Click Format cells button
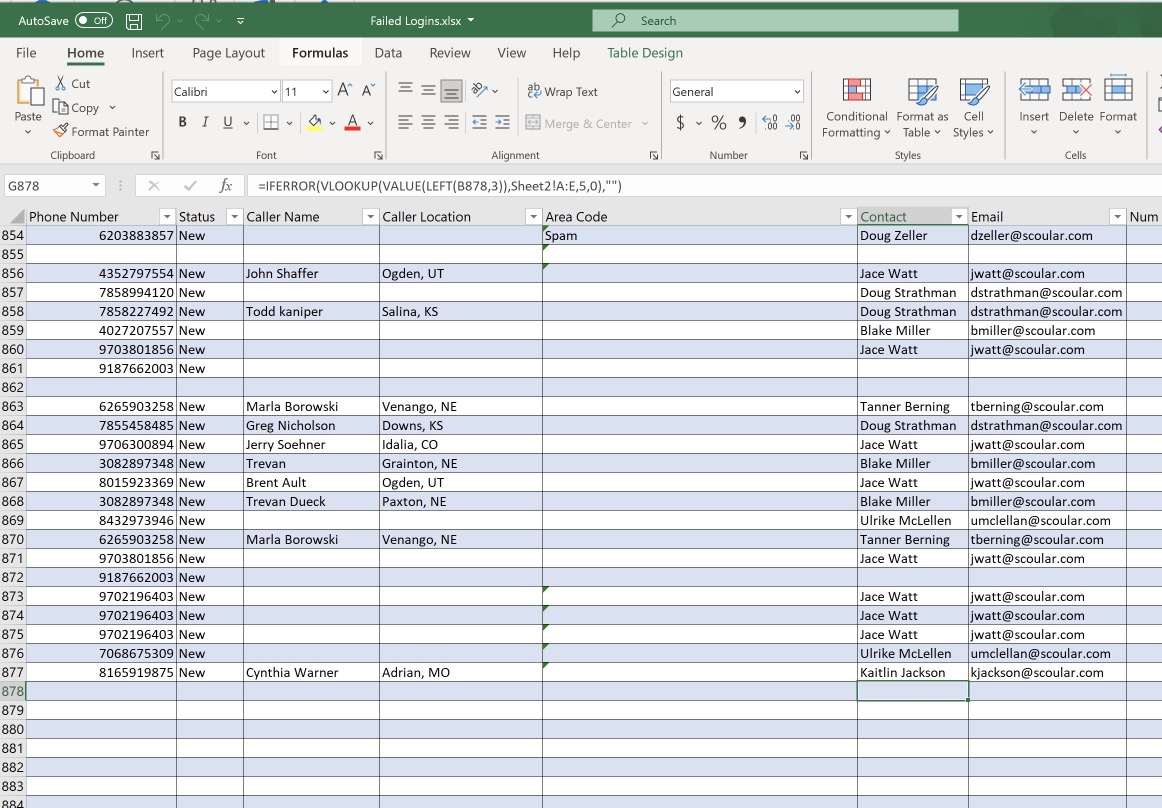 [x=1118, y=107]
